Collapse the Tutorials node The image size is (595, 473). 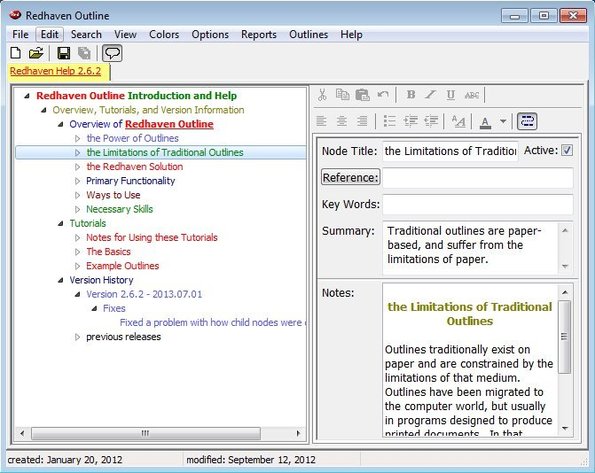pyautogui.click(x=60, y=224)
